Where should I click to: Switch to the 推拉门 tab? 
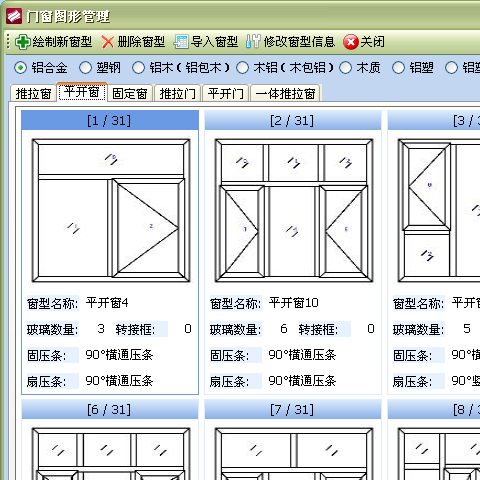pos(177,94)
